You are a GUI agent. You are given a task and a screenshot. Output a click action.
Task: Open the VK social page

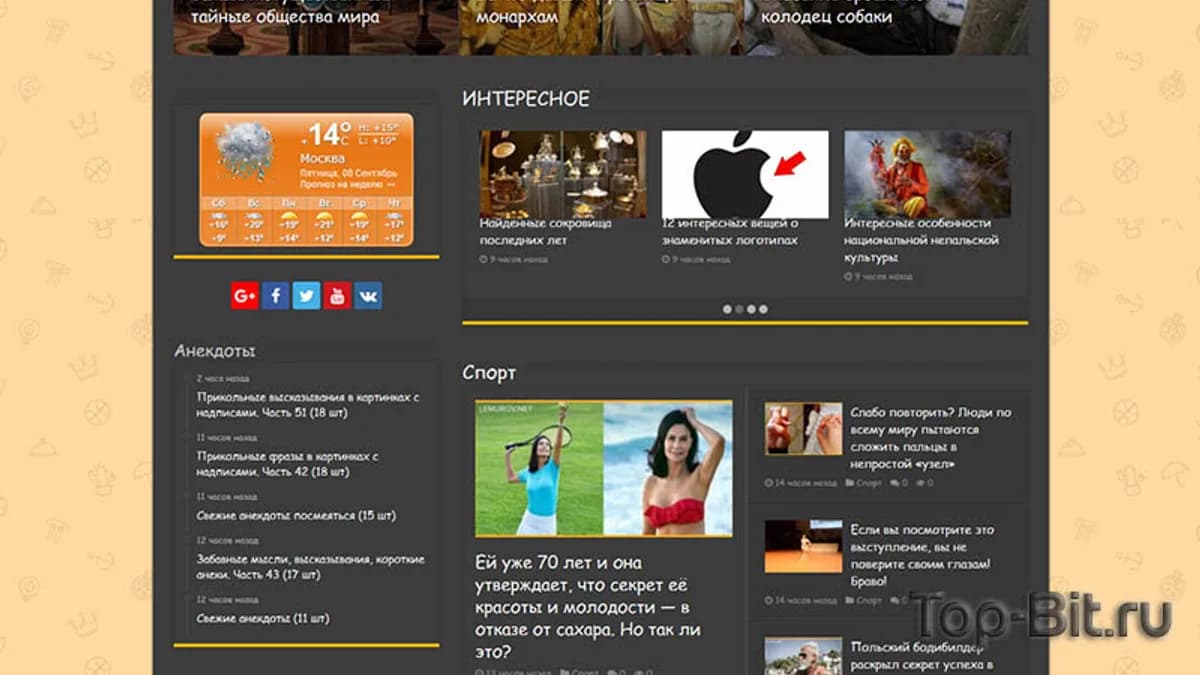[368, 296]
